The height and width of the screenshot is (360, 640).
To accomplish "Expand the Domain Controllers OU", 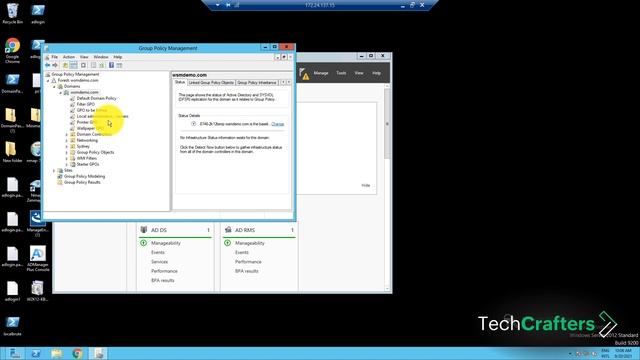I will point(67,134).
